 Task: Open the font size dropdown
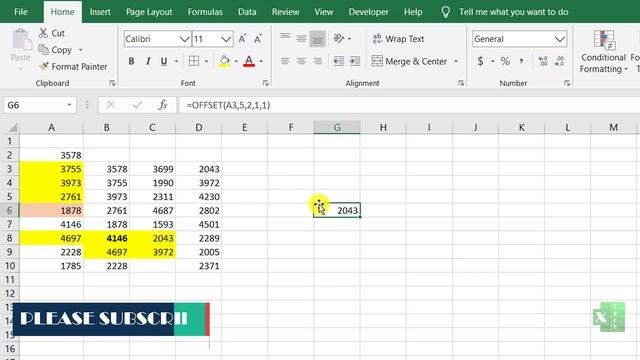[x=226, y=39]
